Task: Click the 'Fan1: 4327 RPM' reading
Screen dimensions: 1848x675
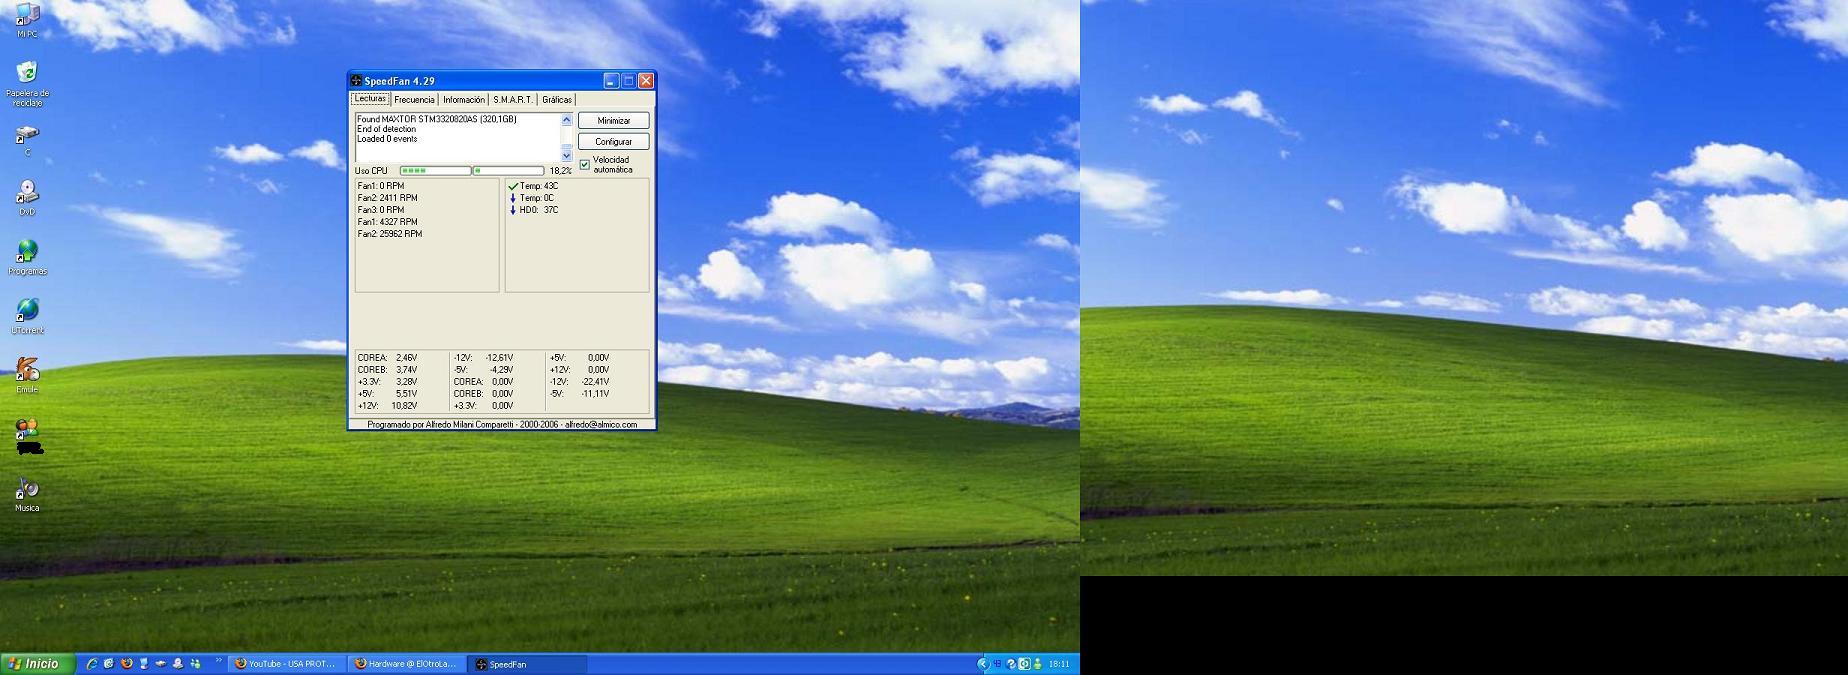Action: tap(388, 222)
